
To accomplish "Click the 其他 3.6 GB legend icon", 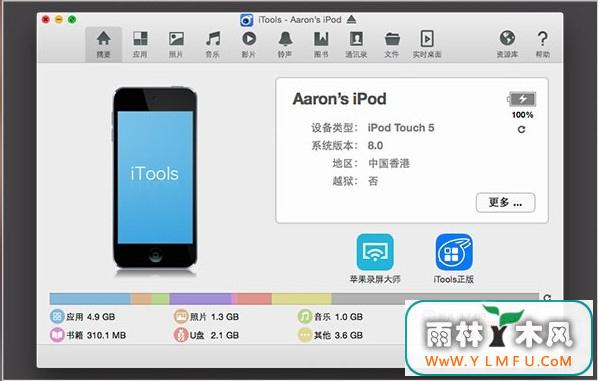I will point(305,335).
